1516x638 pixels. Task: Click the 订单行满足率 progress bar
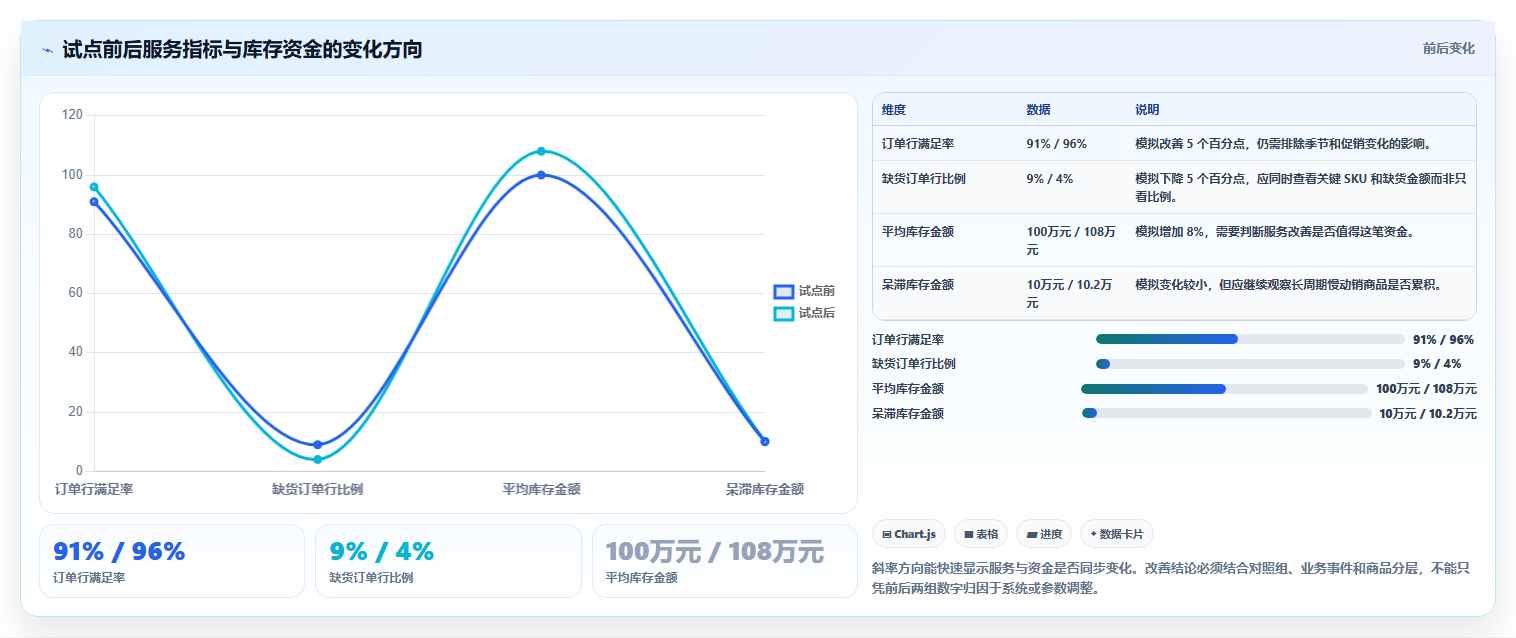click(1250, 339)
